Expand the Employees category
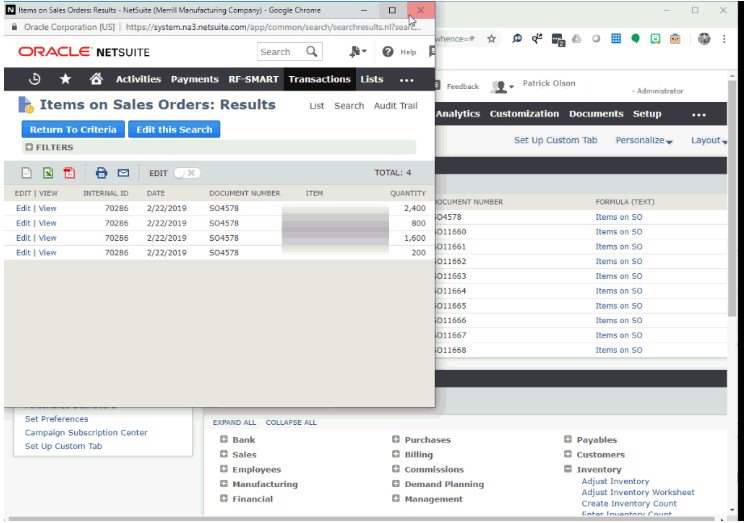Image resolution: width=744 pixels, height=523 pixels. point(224,469)
